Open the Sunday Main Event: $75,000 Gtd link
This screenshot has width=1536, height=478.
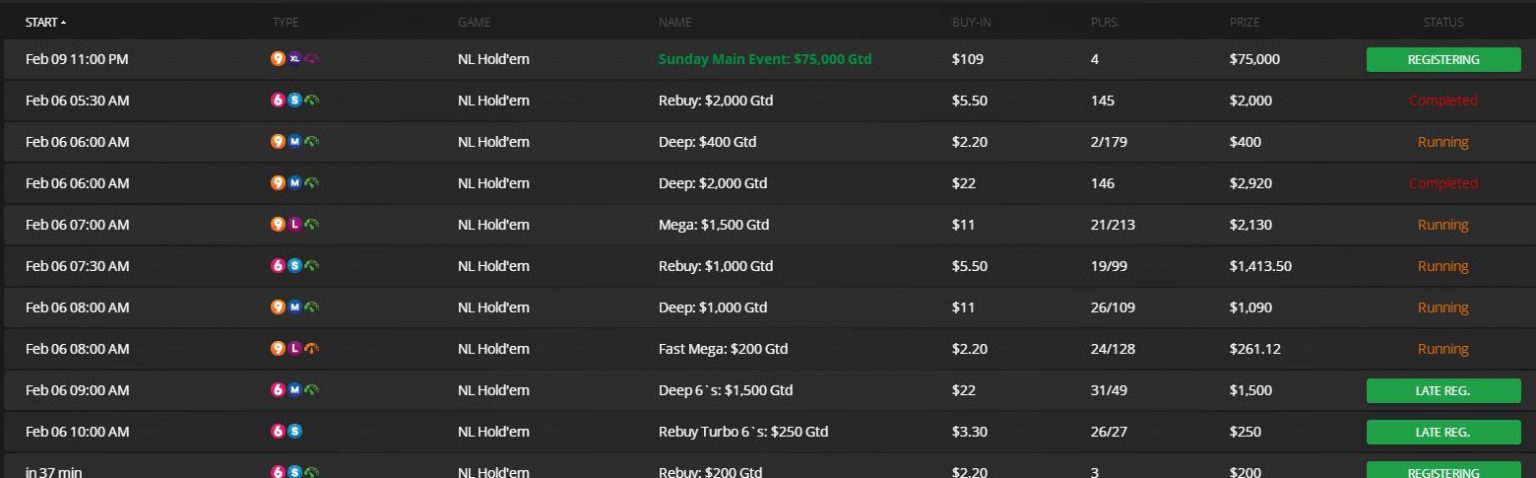tap(764, 59)
